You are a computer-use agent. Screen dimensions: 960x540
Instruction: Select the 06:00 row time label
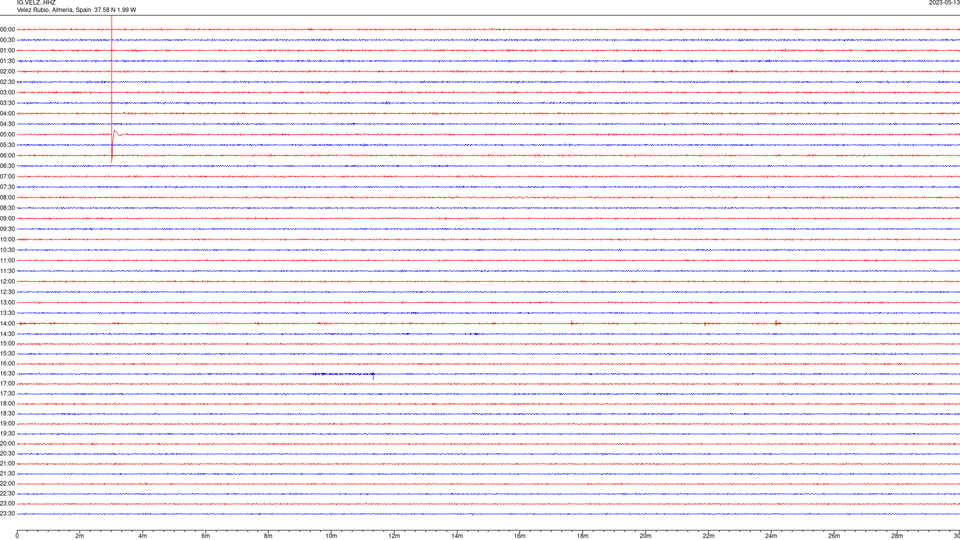(x=7, y=156)
